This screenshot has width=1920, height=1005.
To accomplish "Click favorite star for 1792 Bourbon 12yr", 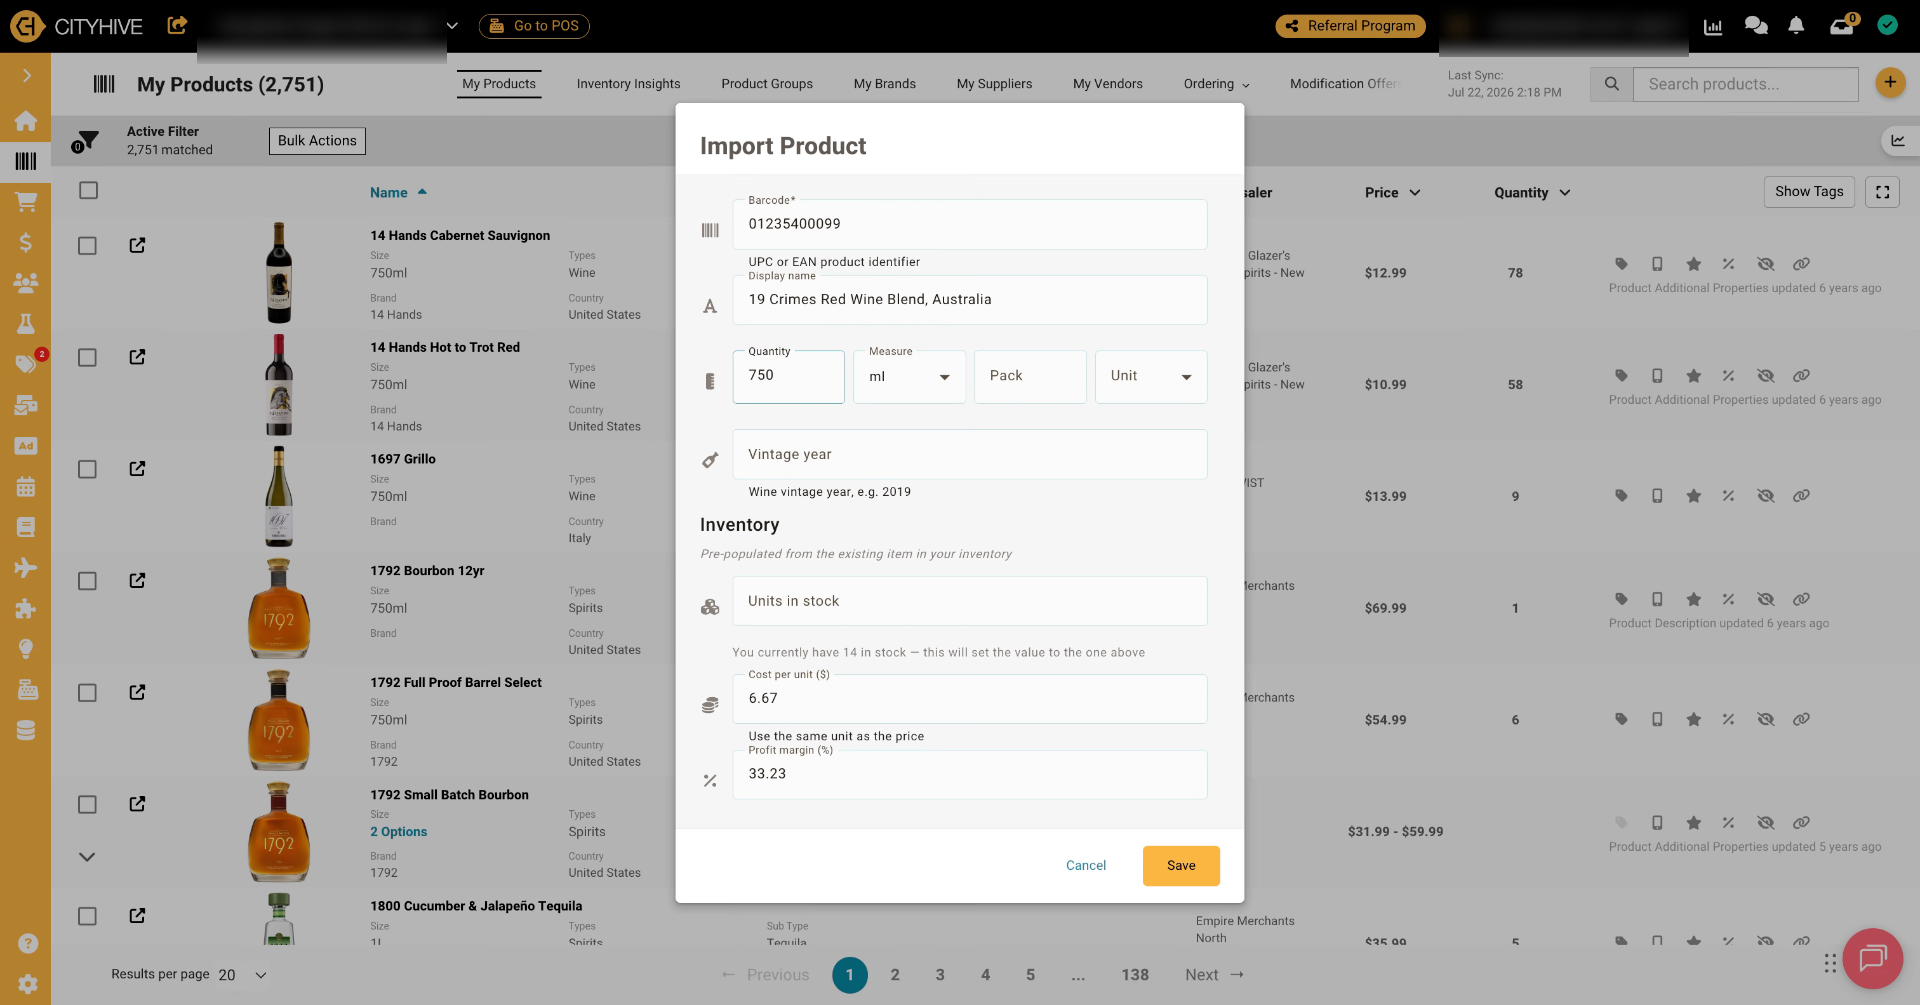I will [x=1693, y=599].
